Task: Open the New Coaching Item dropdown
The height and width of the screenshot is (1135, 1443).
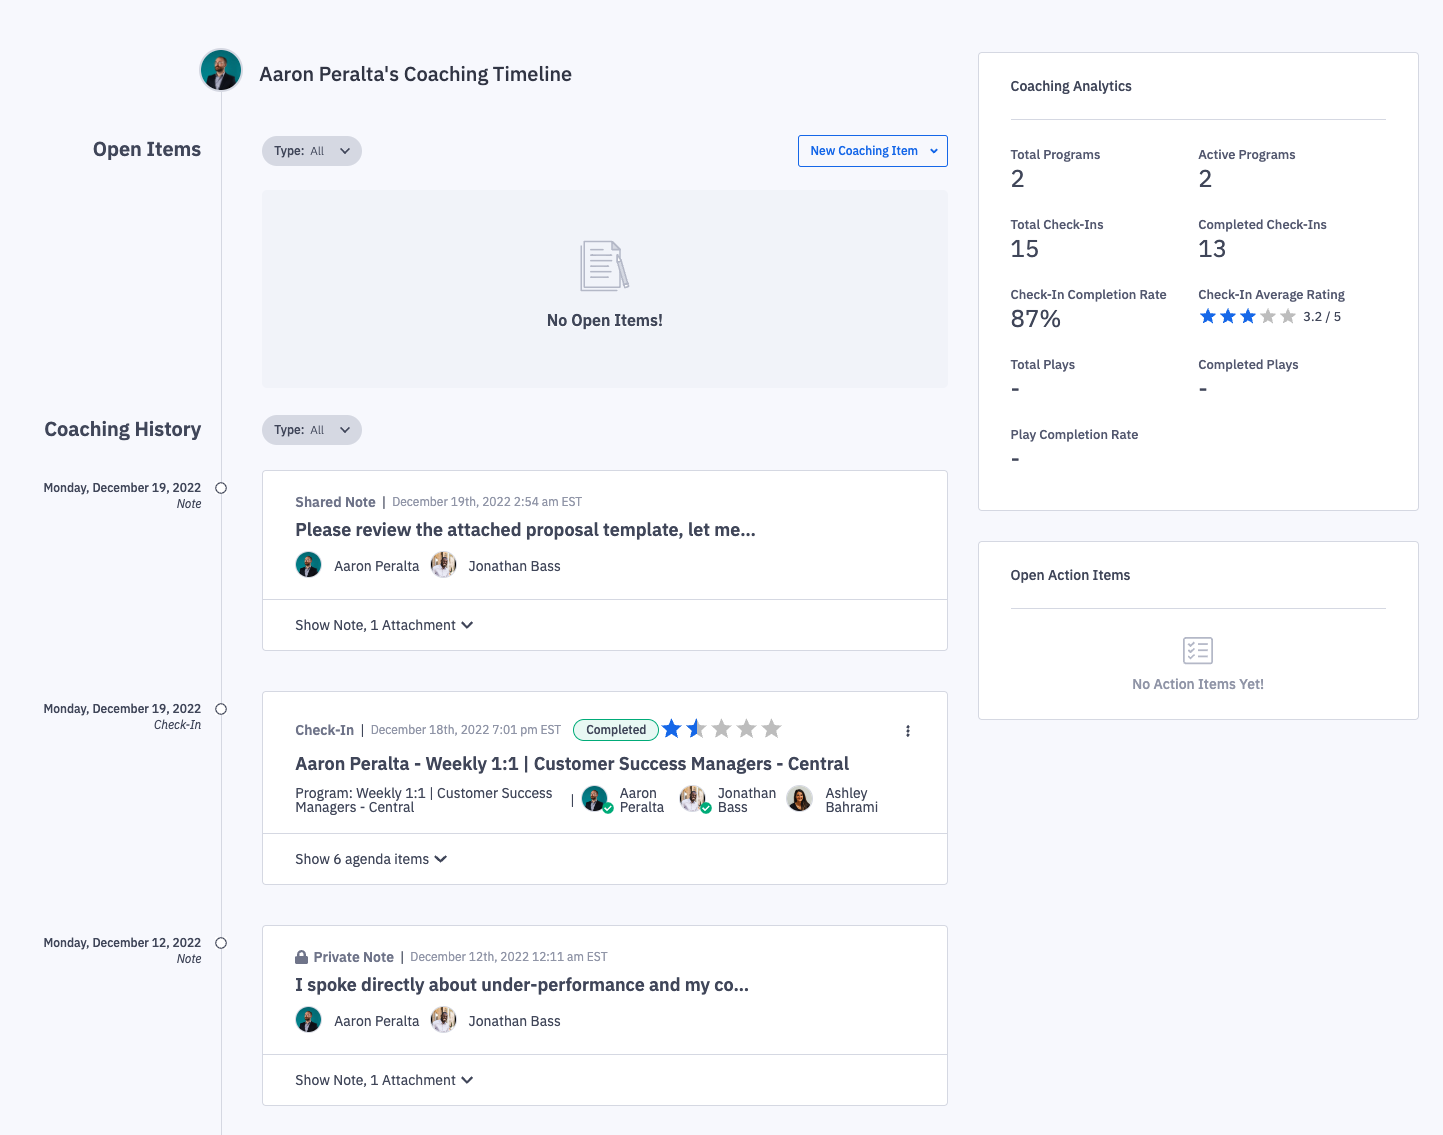Action: coord(872,151)
